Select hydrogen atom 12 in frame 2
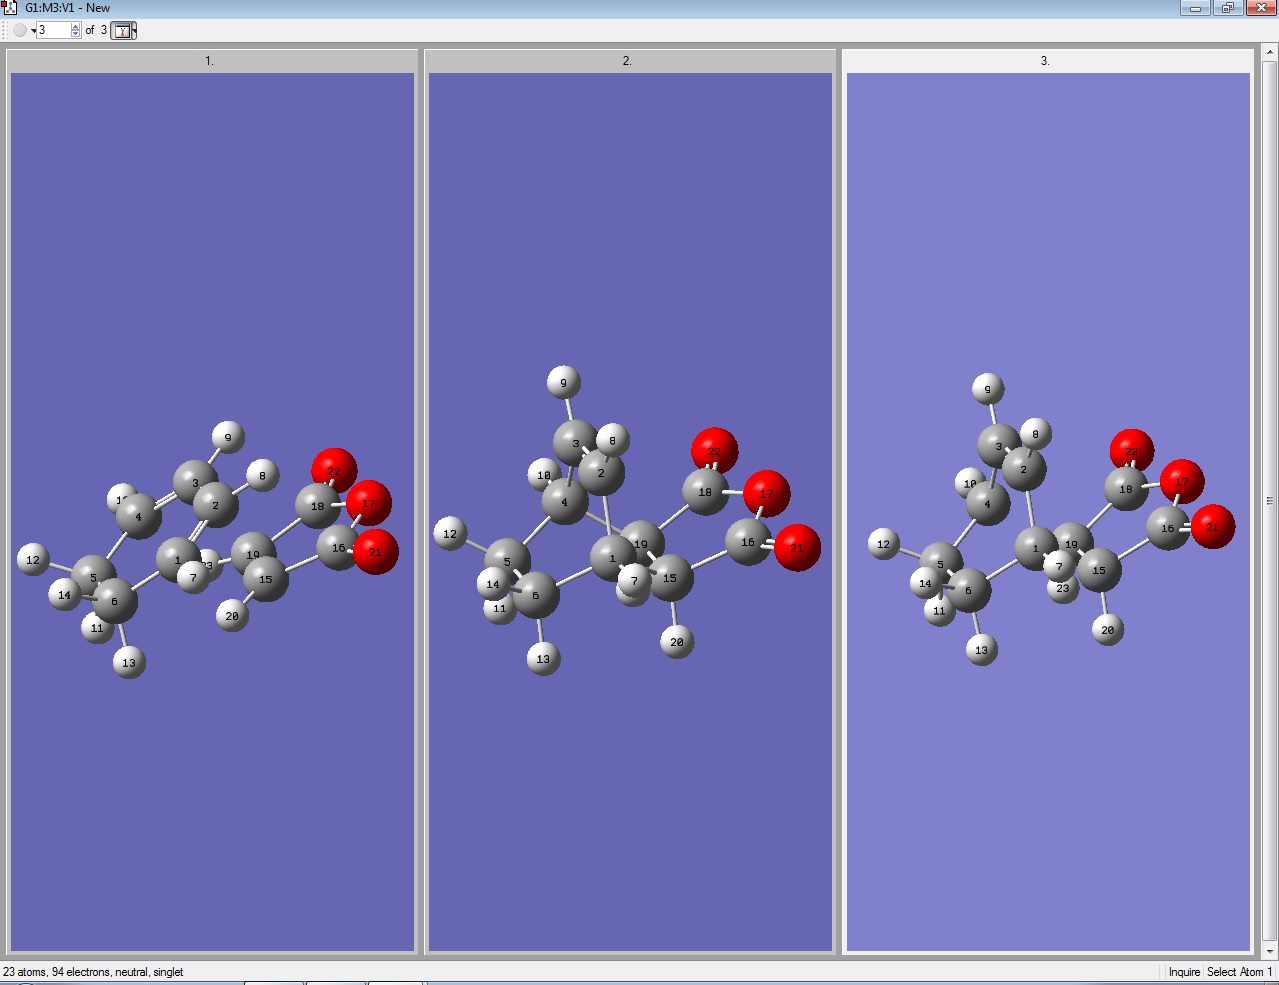The width and height of the screenshot is (1279, 985). pos(450,533)
